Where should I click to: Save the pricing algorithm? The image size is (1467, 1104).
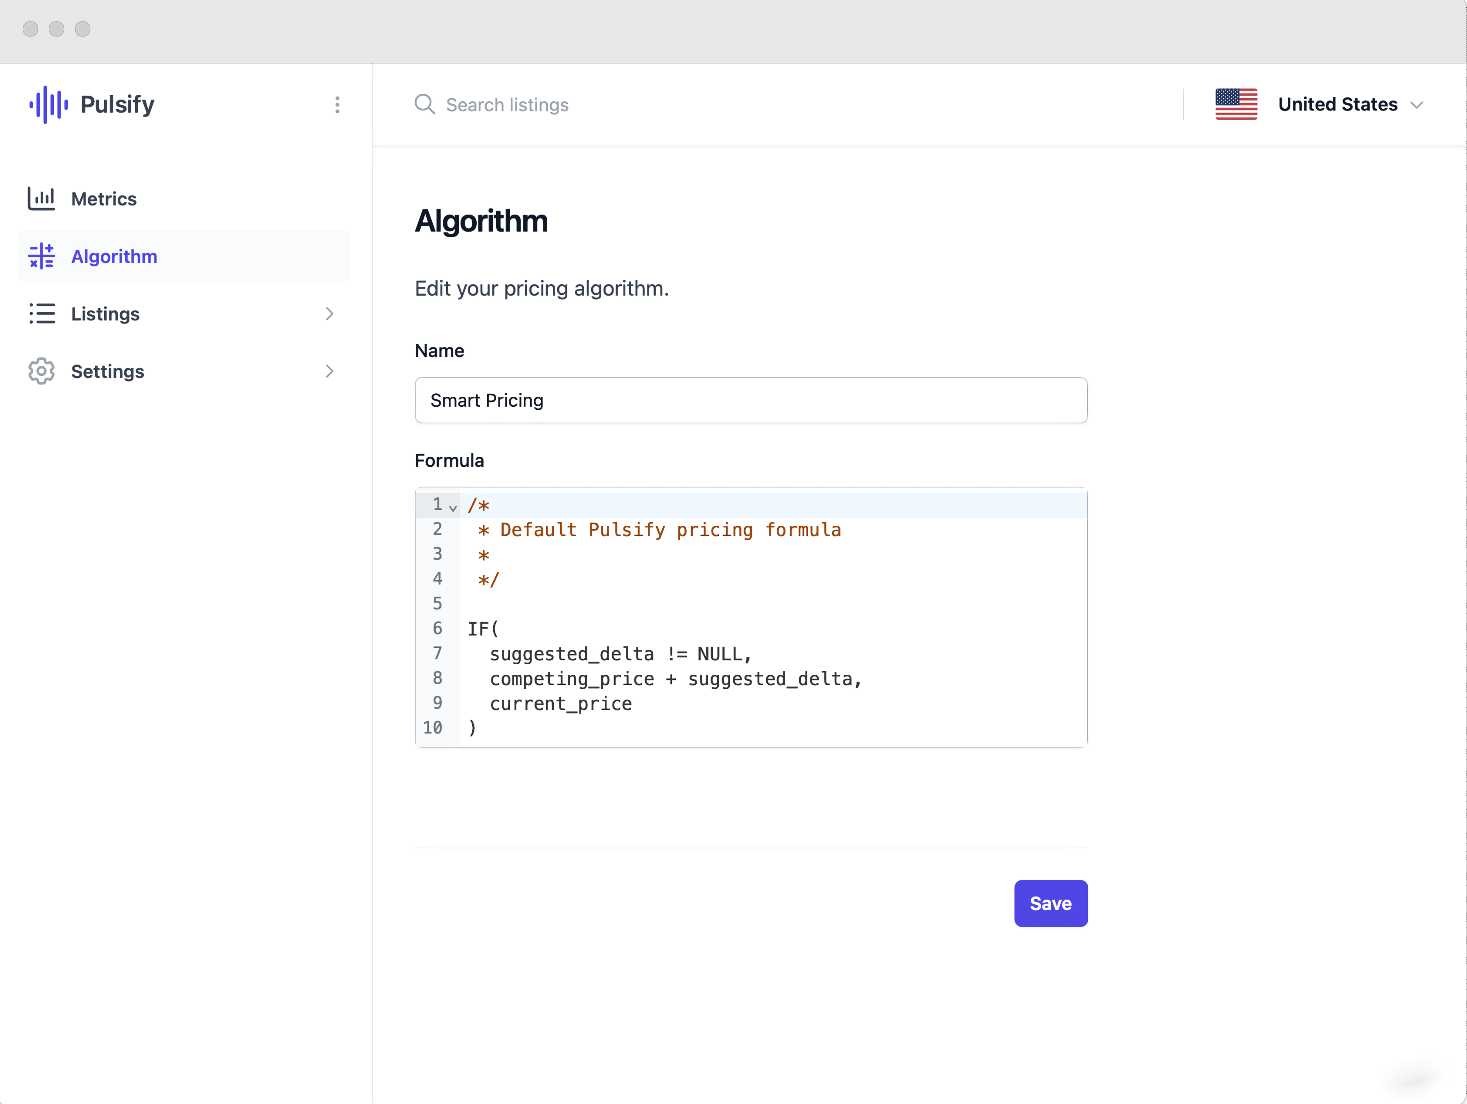click(x=1051, y=903)
